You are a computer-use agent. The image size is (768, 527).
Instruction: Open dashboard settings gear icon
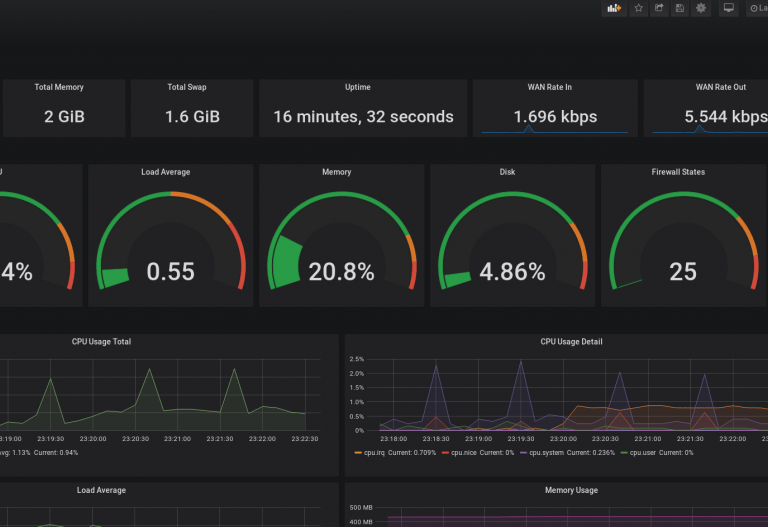point(701,8)
